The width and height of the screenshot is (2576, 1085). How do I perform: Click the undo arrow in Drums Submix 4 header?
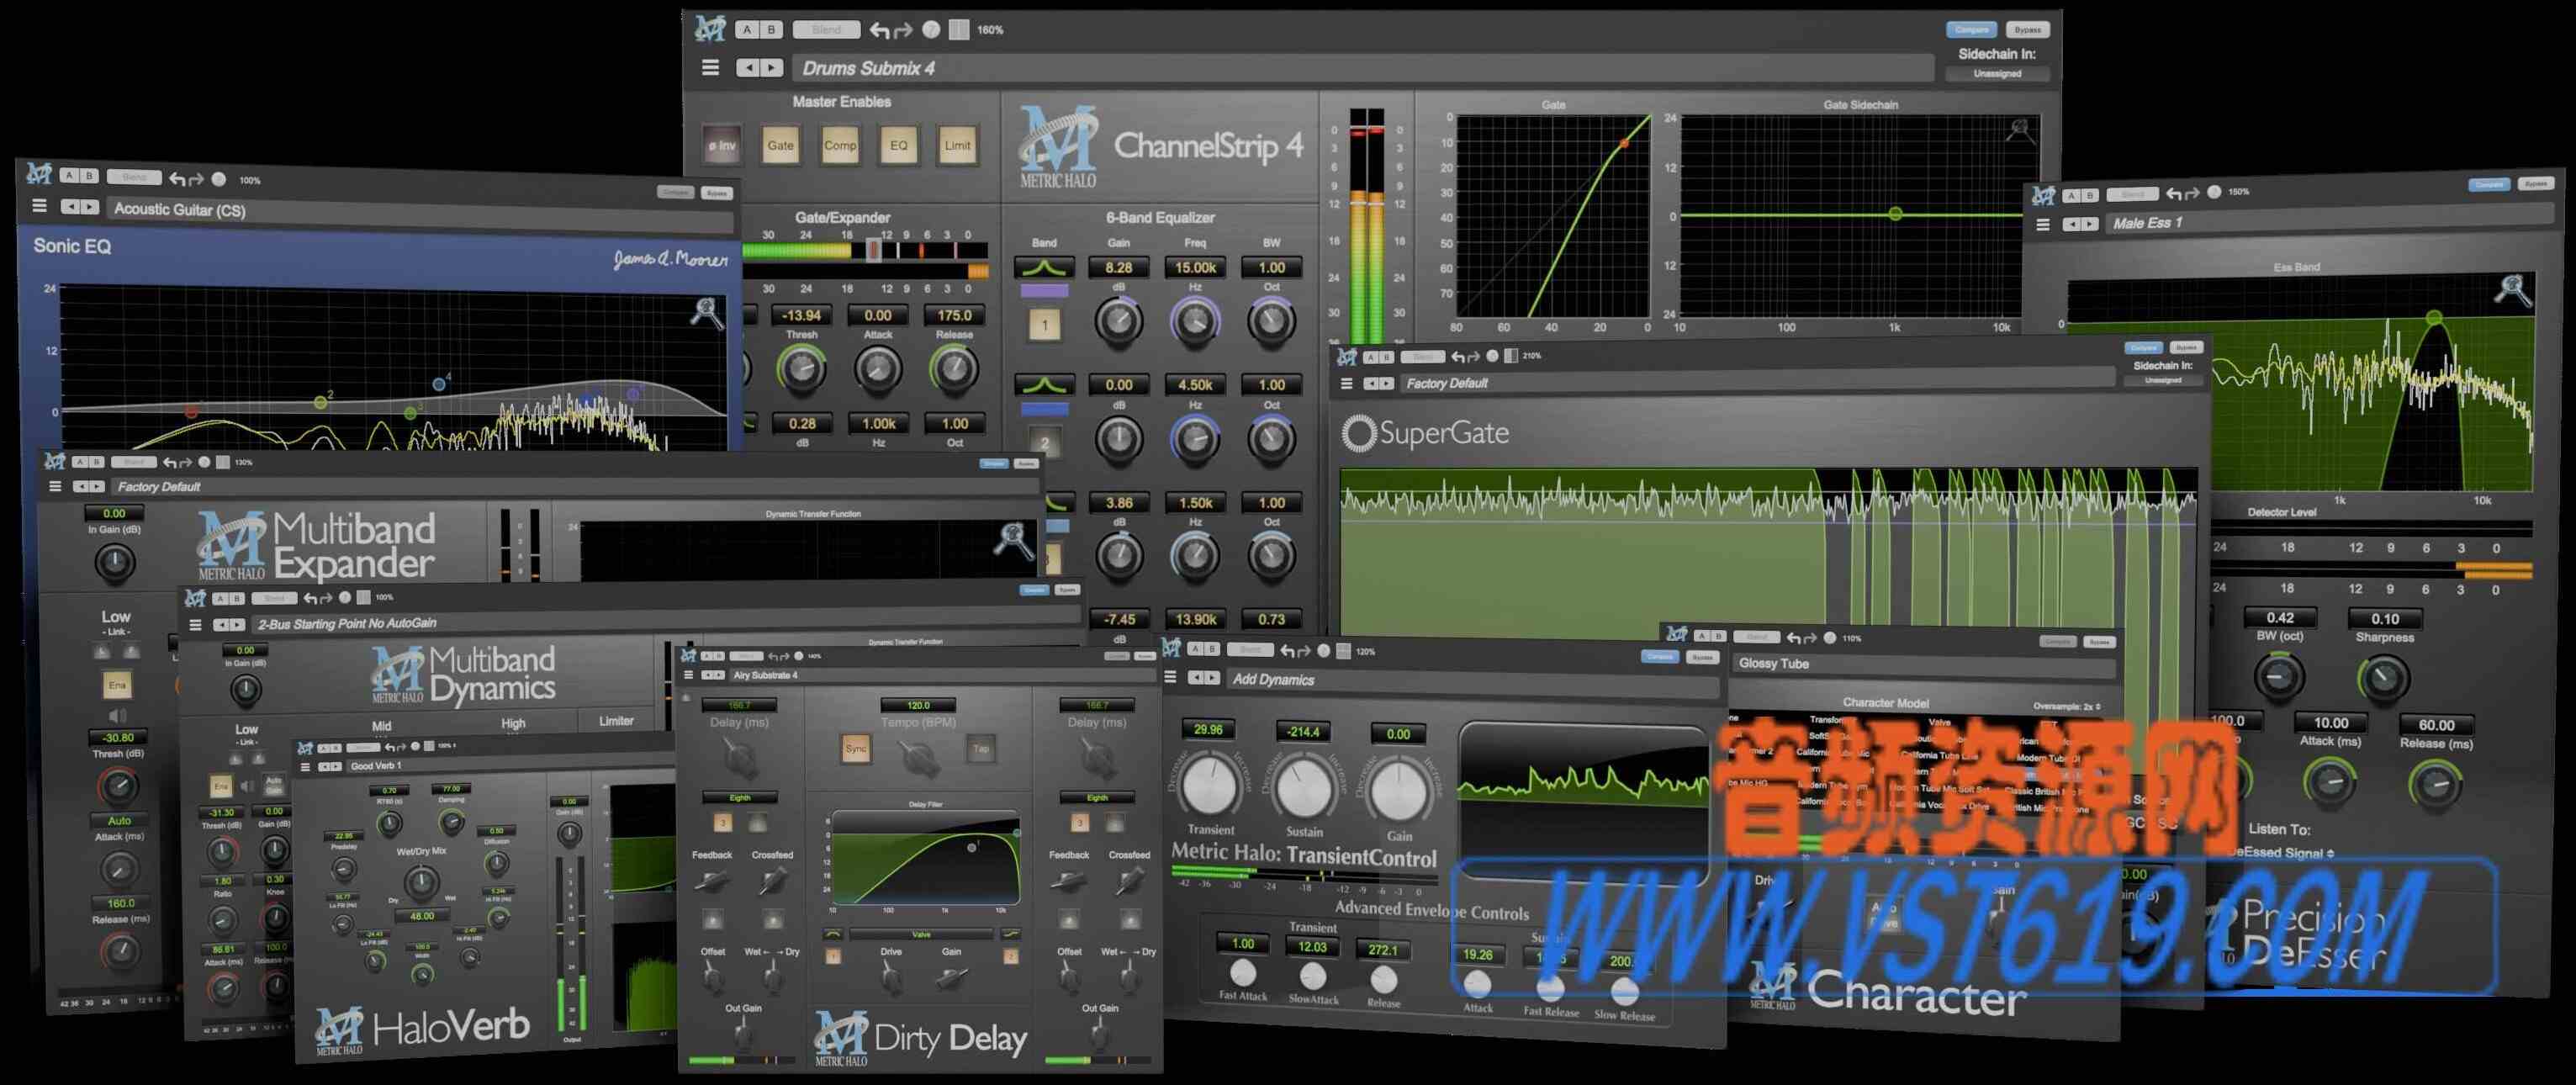click(879, 29)
